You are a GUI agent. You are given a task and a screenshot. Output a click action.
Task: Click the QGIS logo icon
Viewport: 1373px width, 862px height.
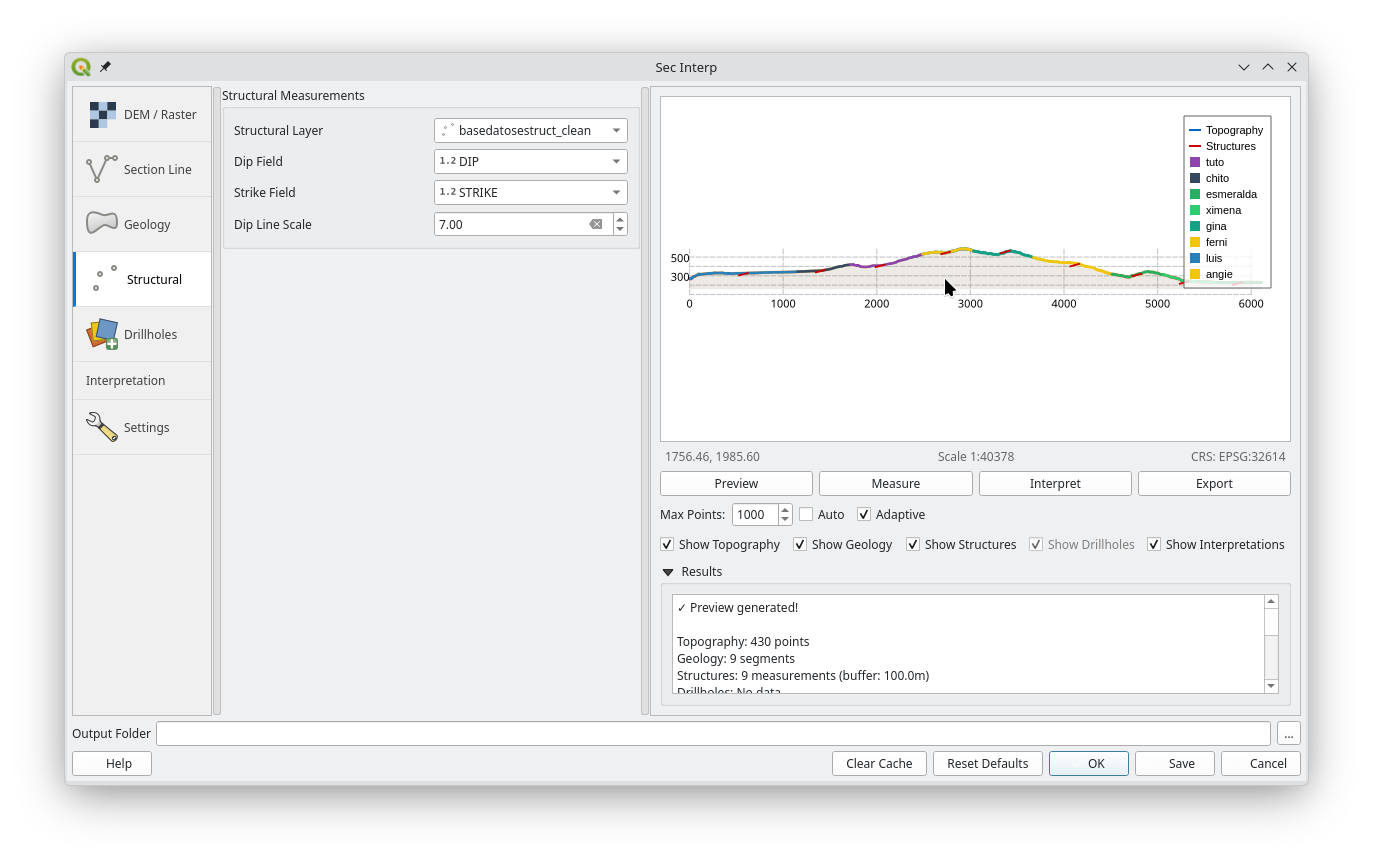(x=81, y=67)
